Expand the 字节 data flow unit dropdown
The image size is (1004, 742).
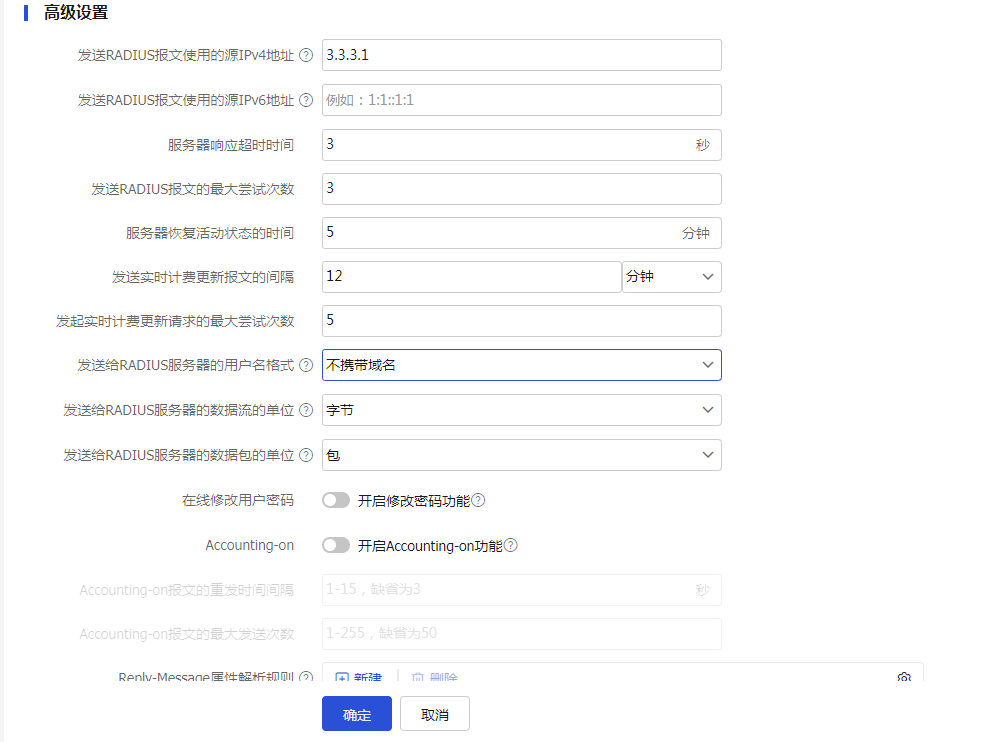[x=521, y=410]
